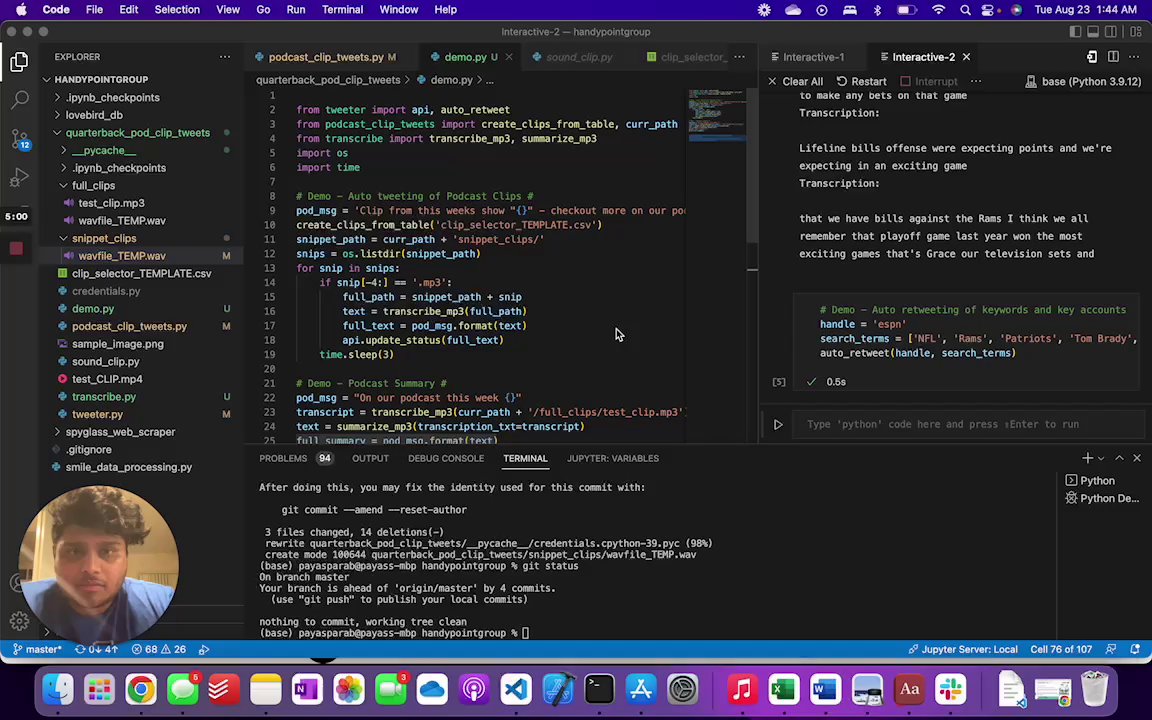Open Spotlight search in menu bar
This screenshot has height=720, width=1152.
(x=965, y=10)
